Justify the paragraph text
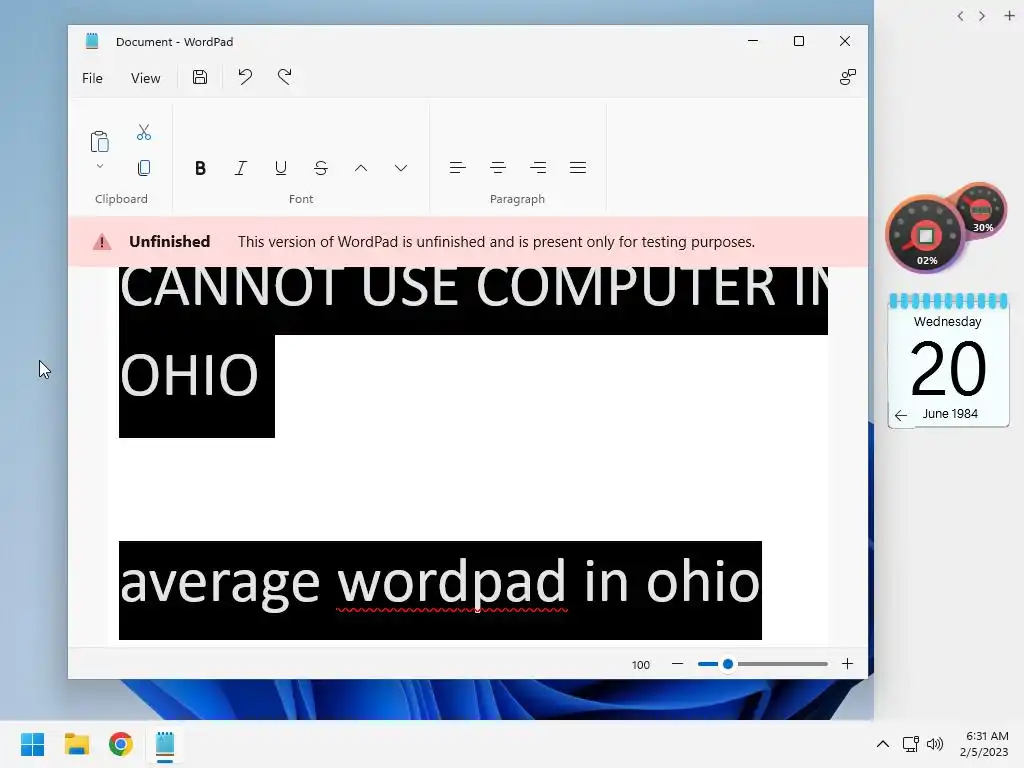Screen dimensions: 1024x768 click(x=578, y=168)
